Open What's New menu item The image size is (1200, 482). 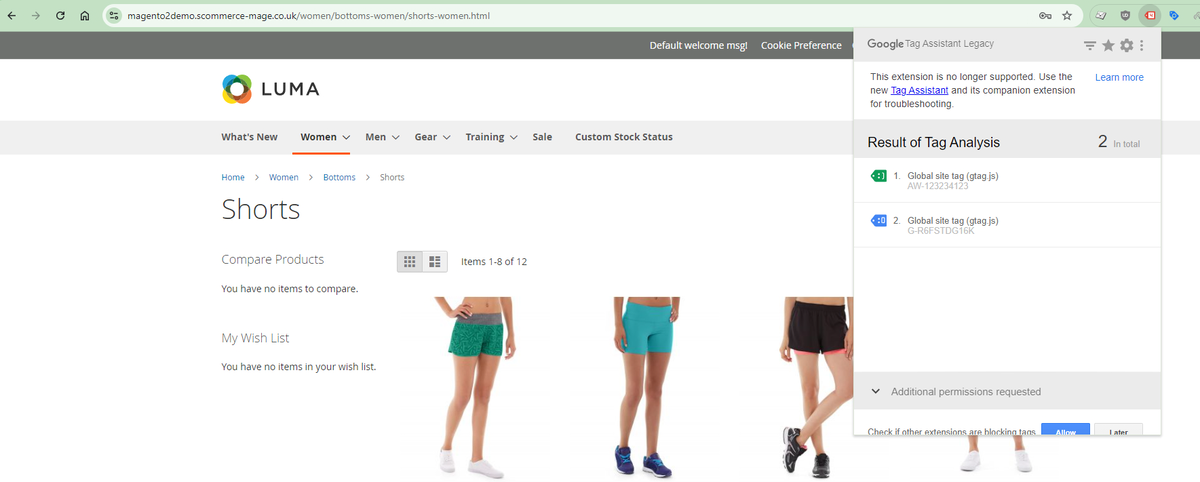pyautogui.click(x=249, y=137)
